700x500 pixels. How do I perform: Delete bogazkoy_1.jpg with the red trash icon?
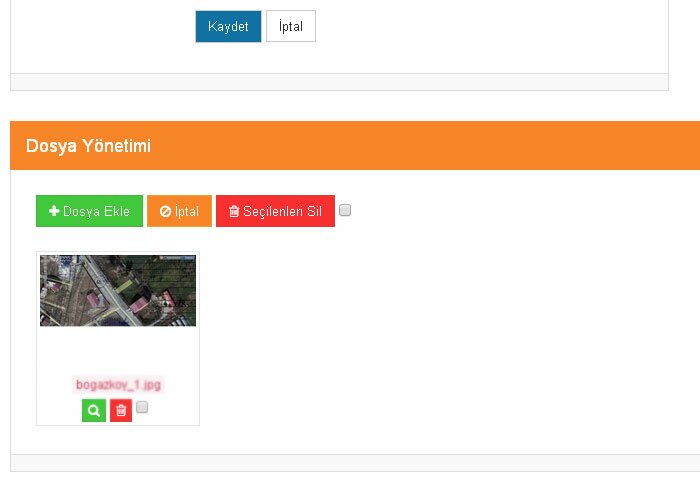point(121,410)
